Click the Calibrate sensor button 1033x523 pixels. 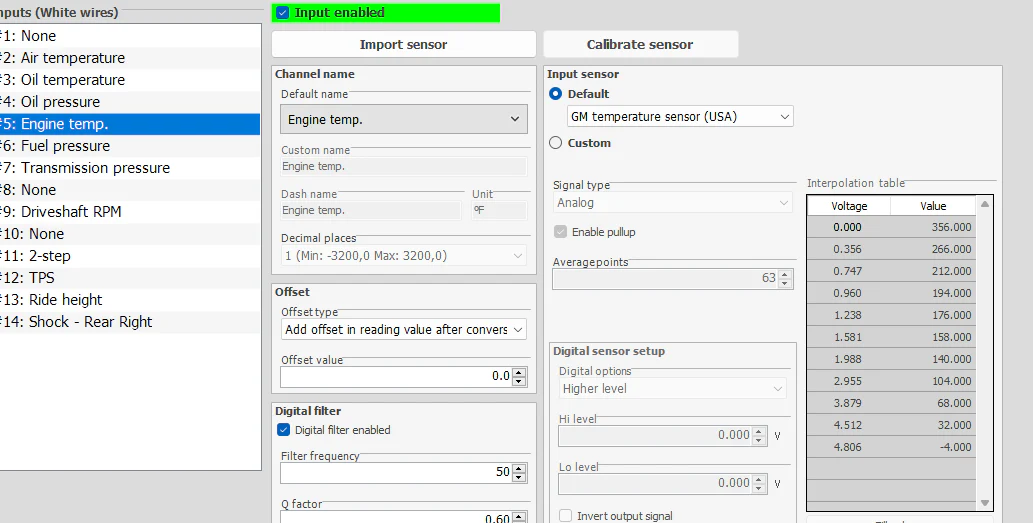coord(640,44)
